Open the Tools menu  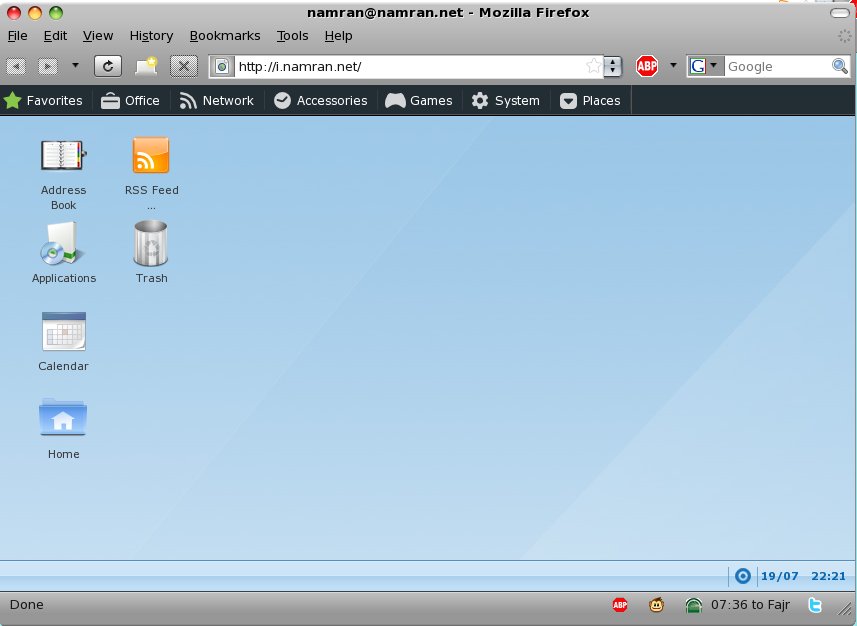[292, 35]
